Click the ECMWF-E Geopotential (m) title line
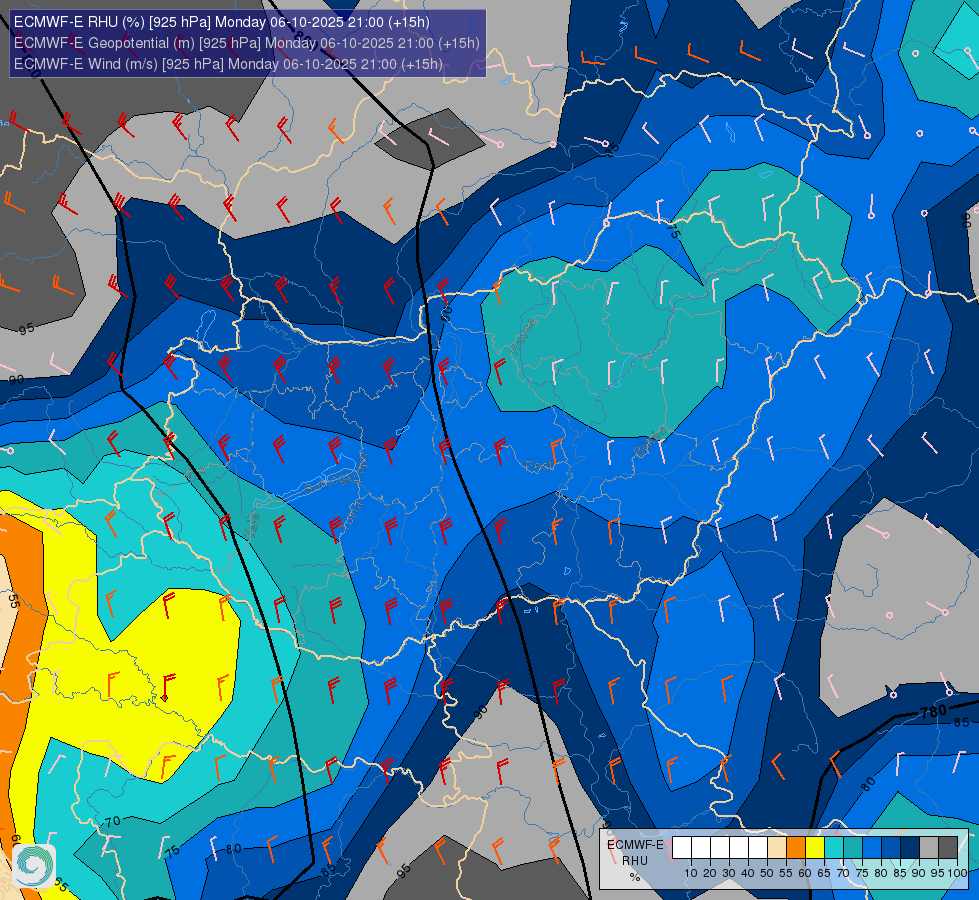The height and width of the screenshot is (900, 979). [247, 43]
